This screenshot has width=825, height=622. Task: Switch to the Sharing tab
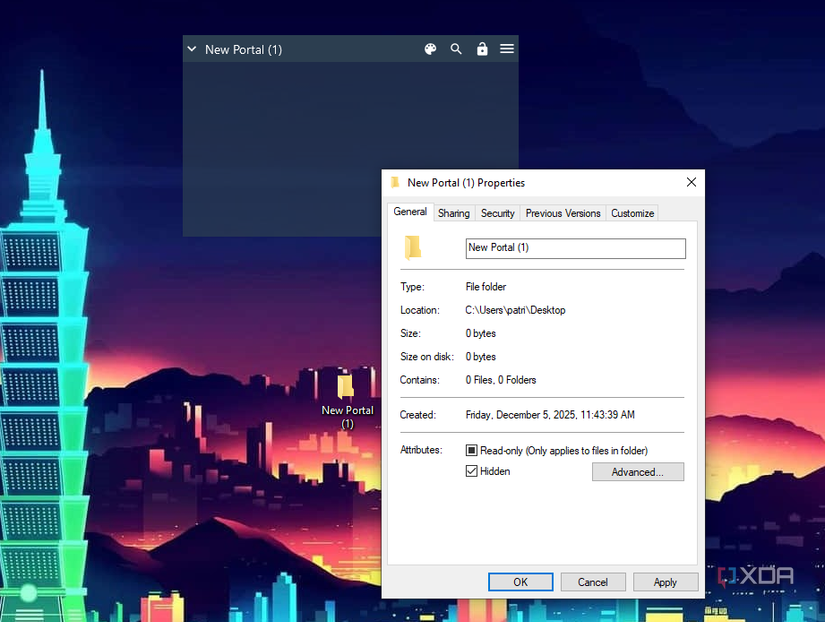[x=453, y=212]
